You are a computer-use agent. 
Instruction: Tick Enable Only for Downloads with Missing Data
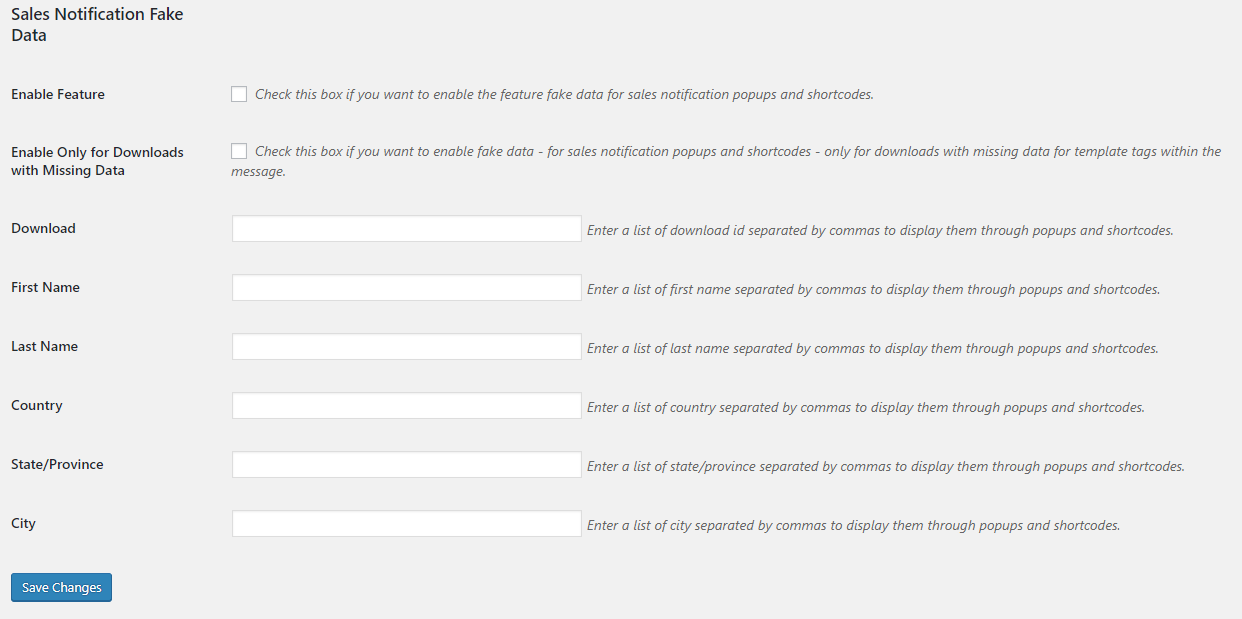[239, 151]
